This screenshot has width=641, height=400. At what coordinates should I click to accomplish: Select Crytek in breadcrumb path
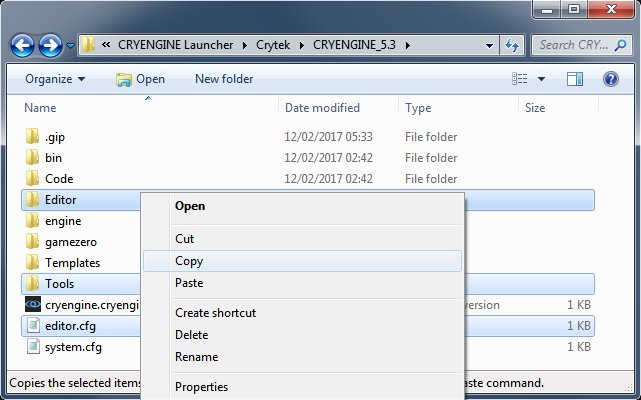[x=273, y=44]
